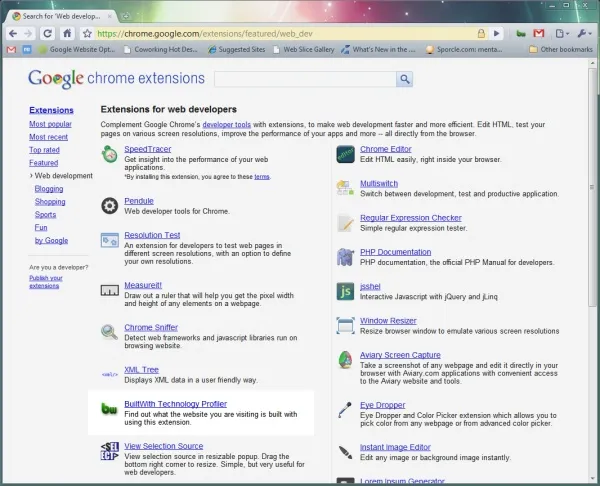This screenshot has height=486, width=600.
Task: Click the Regular Expression Checker pencil icon
Action: 346,223
